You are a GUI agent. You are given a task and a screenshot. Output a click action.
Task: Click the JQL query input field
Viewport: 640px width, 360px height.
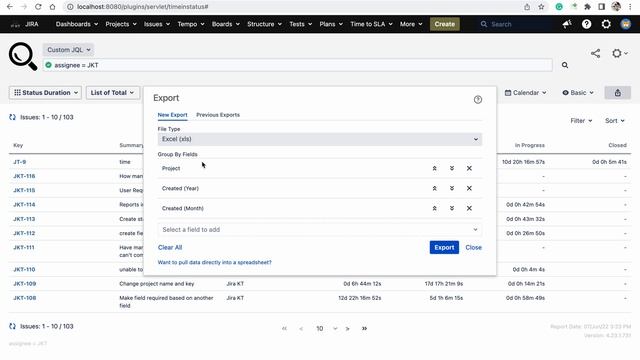[298, 65]
